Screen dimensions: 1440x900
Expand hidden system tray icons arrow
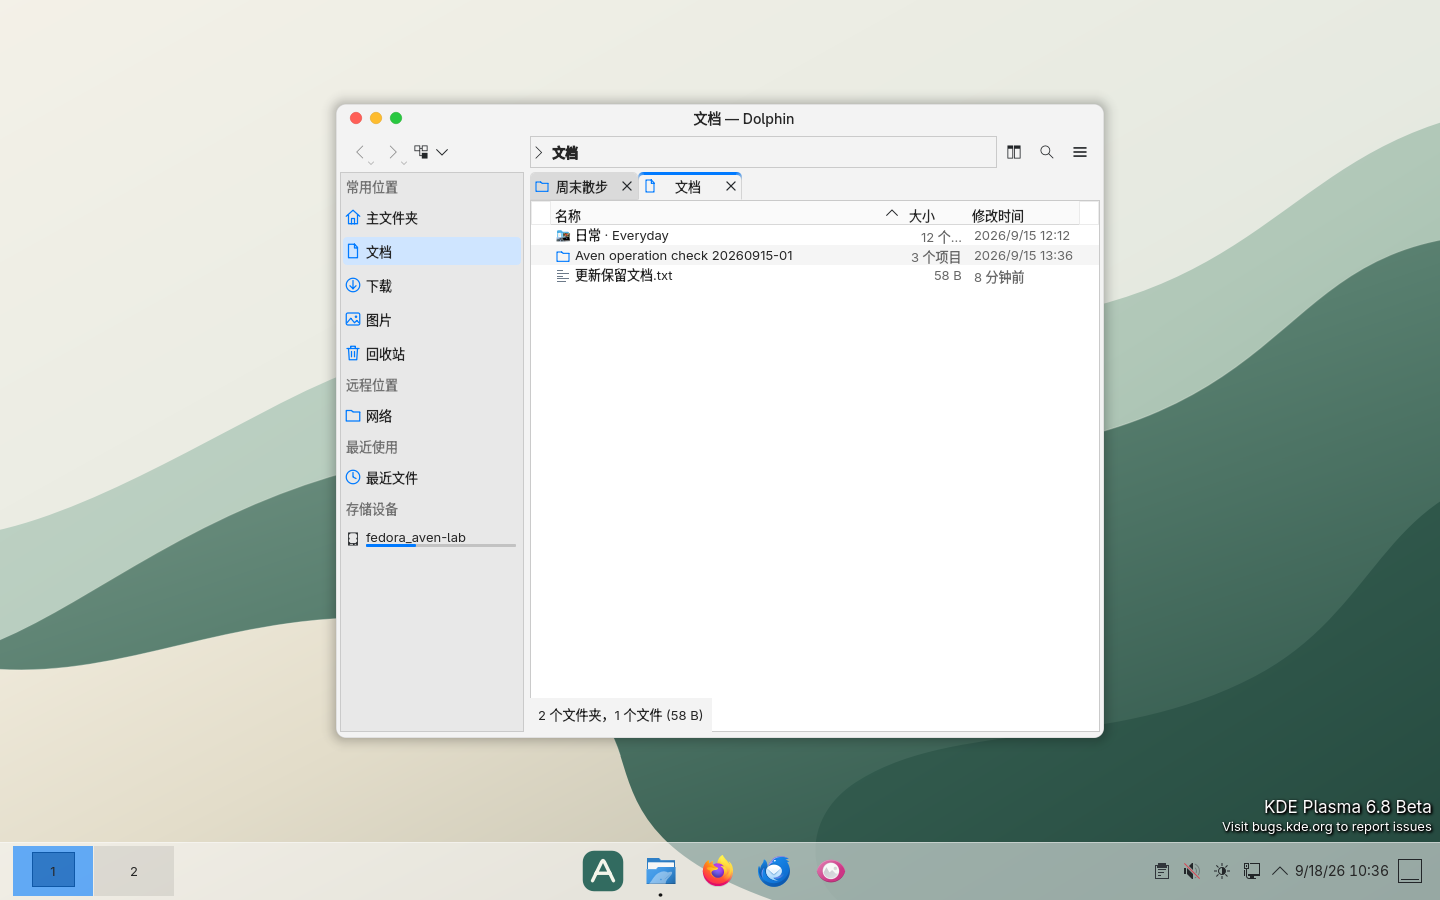pyautogui.click(x=1280, y=871)
